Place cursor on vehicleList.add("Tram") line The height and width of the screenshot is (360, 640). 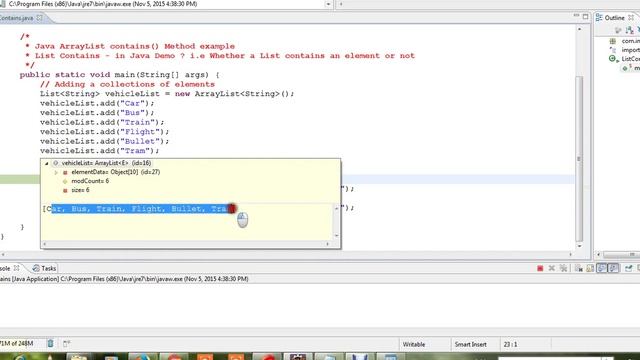pyautogui.click(x=100, y=151)
